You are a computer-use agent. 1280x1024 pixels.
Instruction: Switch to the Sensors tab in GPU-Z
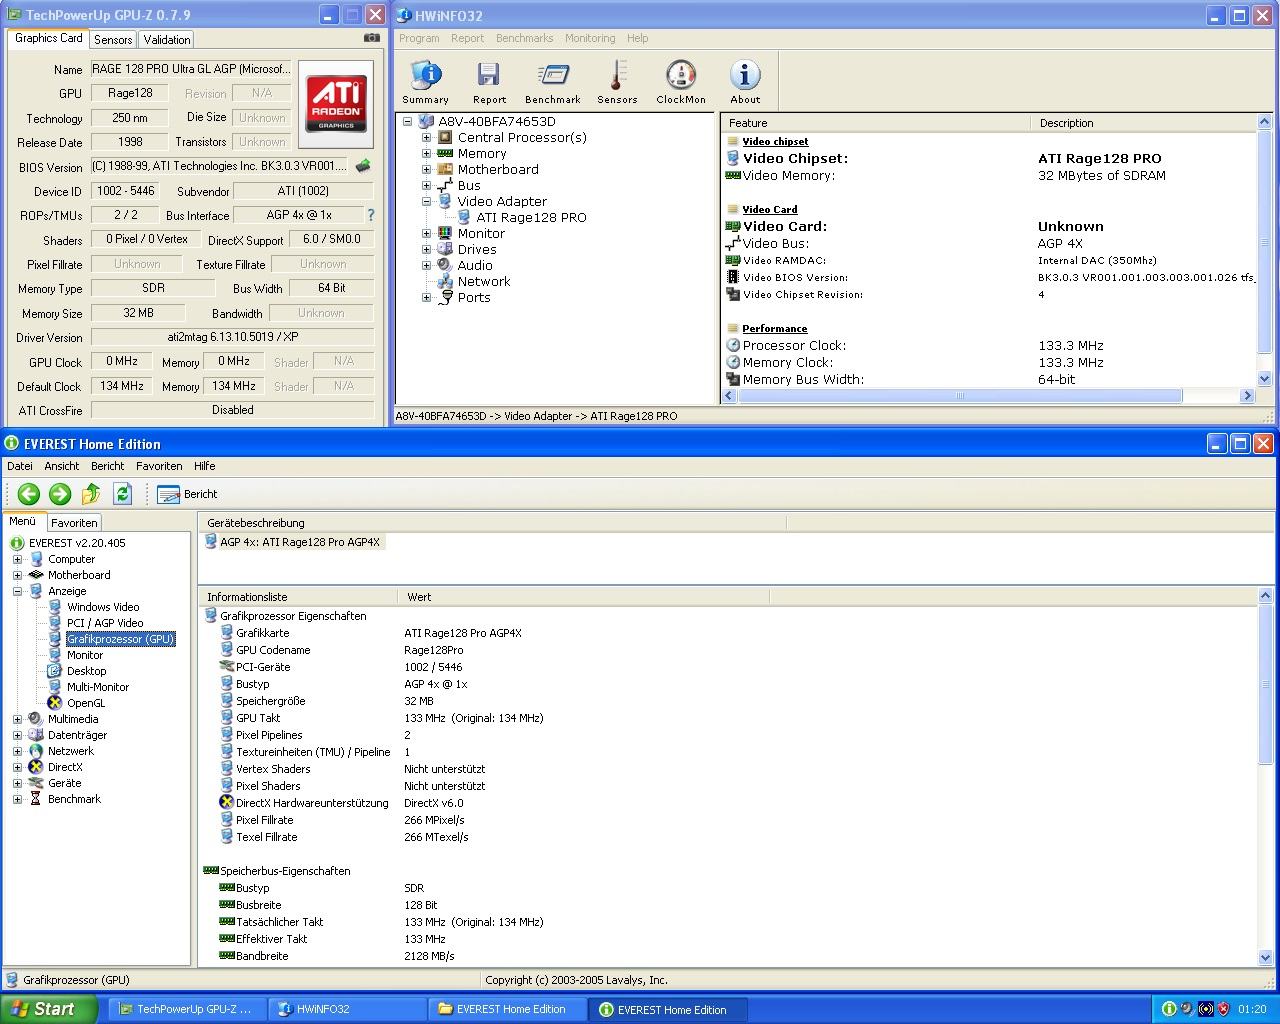(x=113, y=40)
